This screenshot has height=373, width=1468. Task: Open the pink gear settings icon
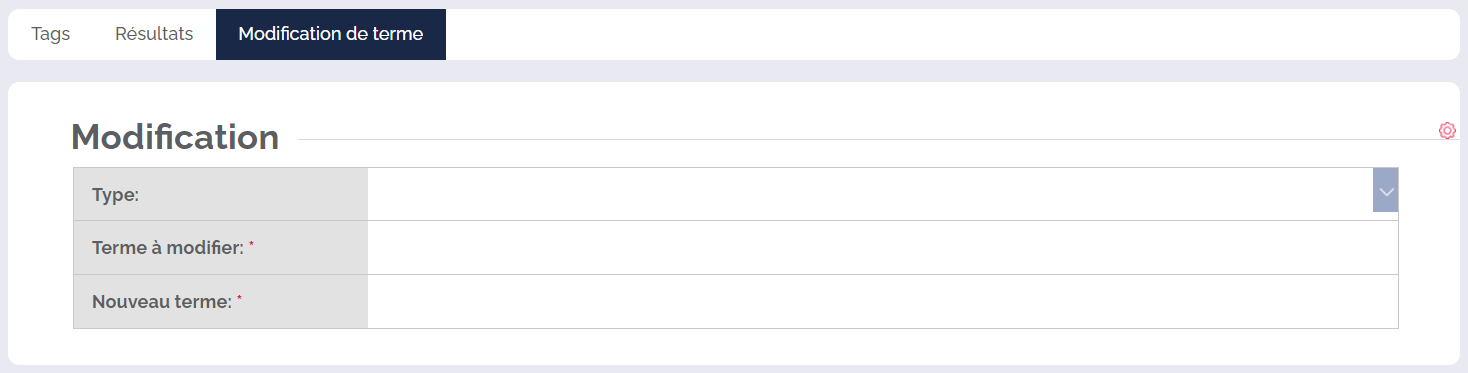click(1447, 130)
